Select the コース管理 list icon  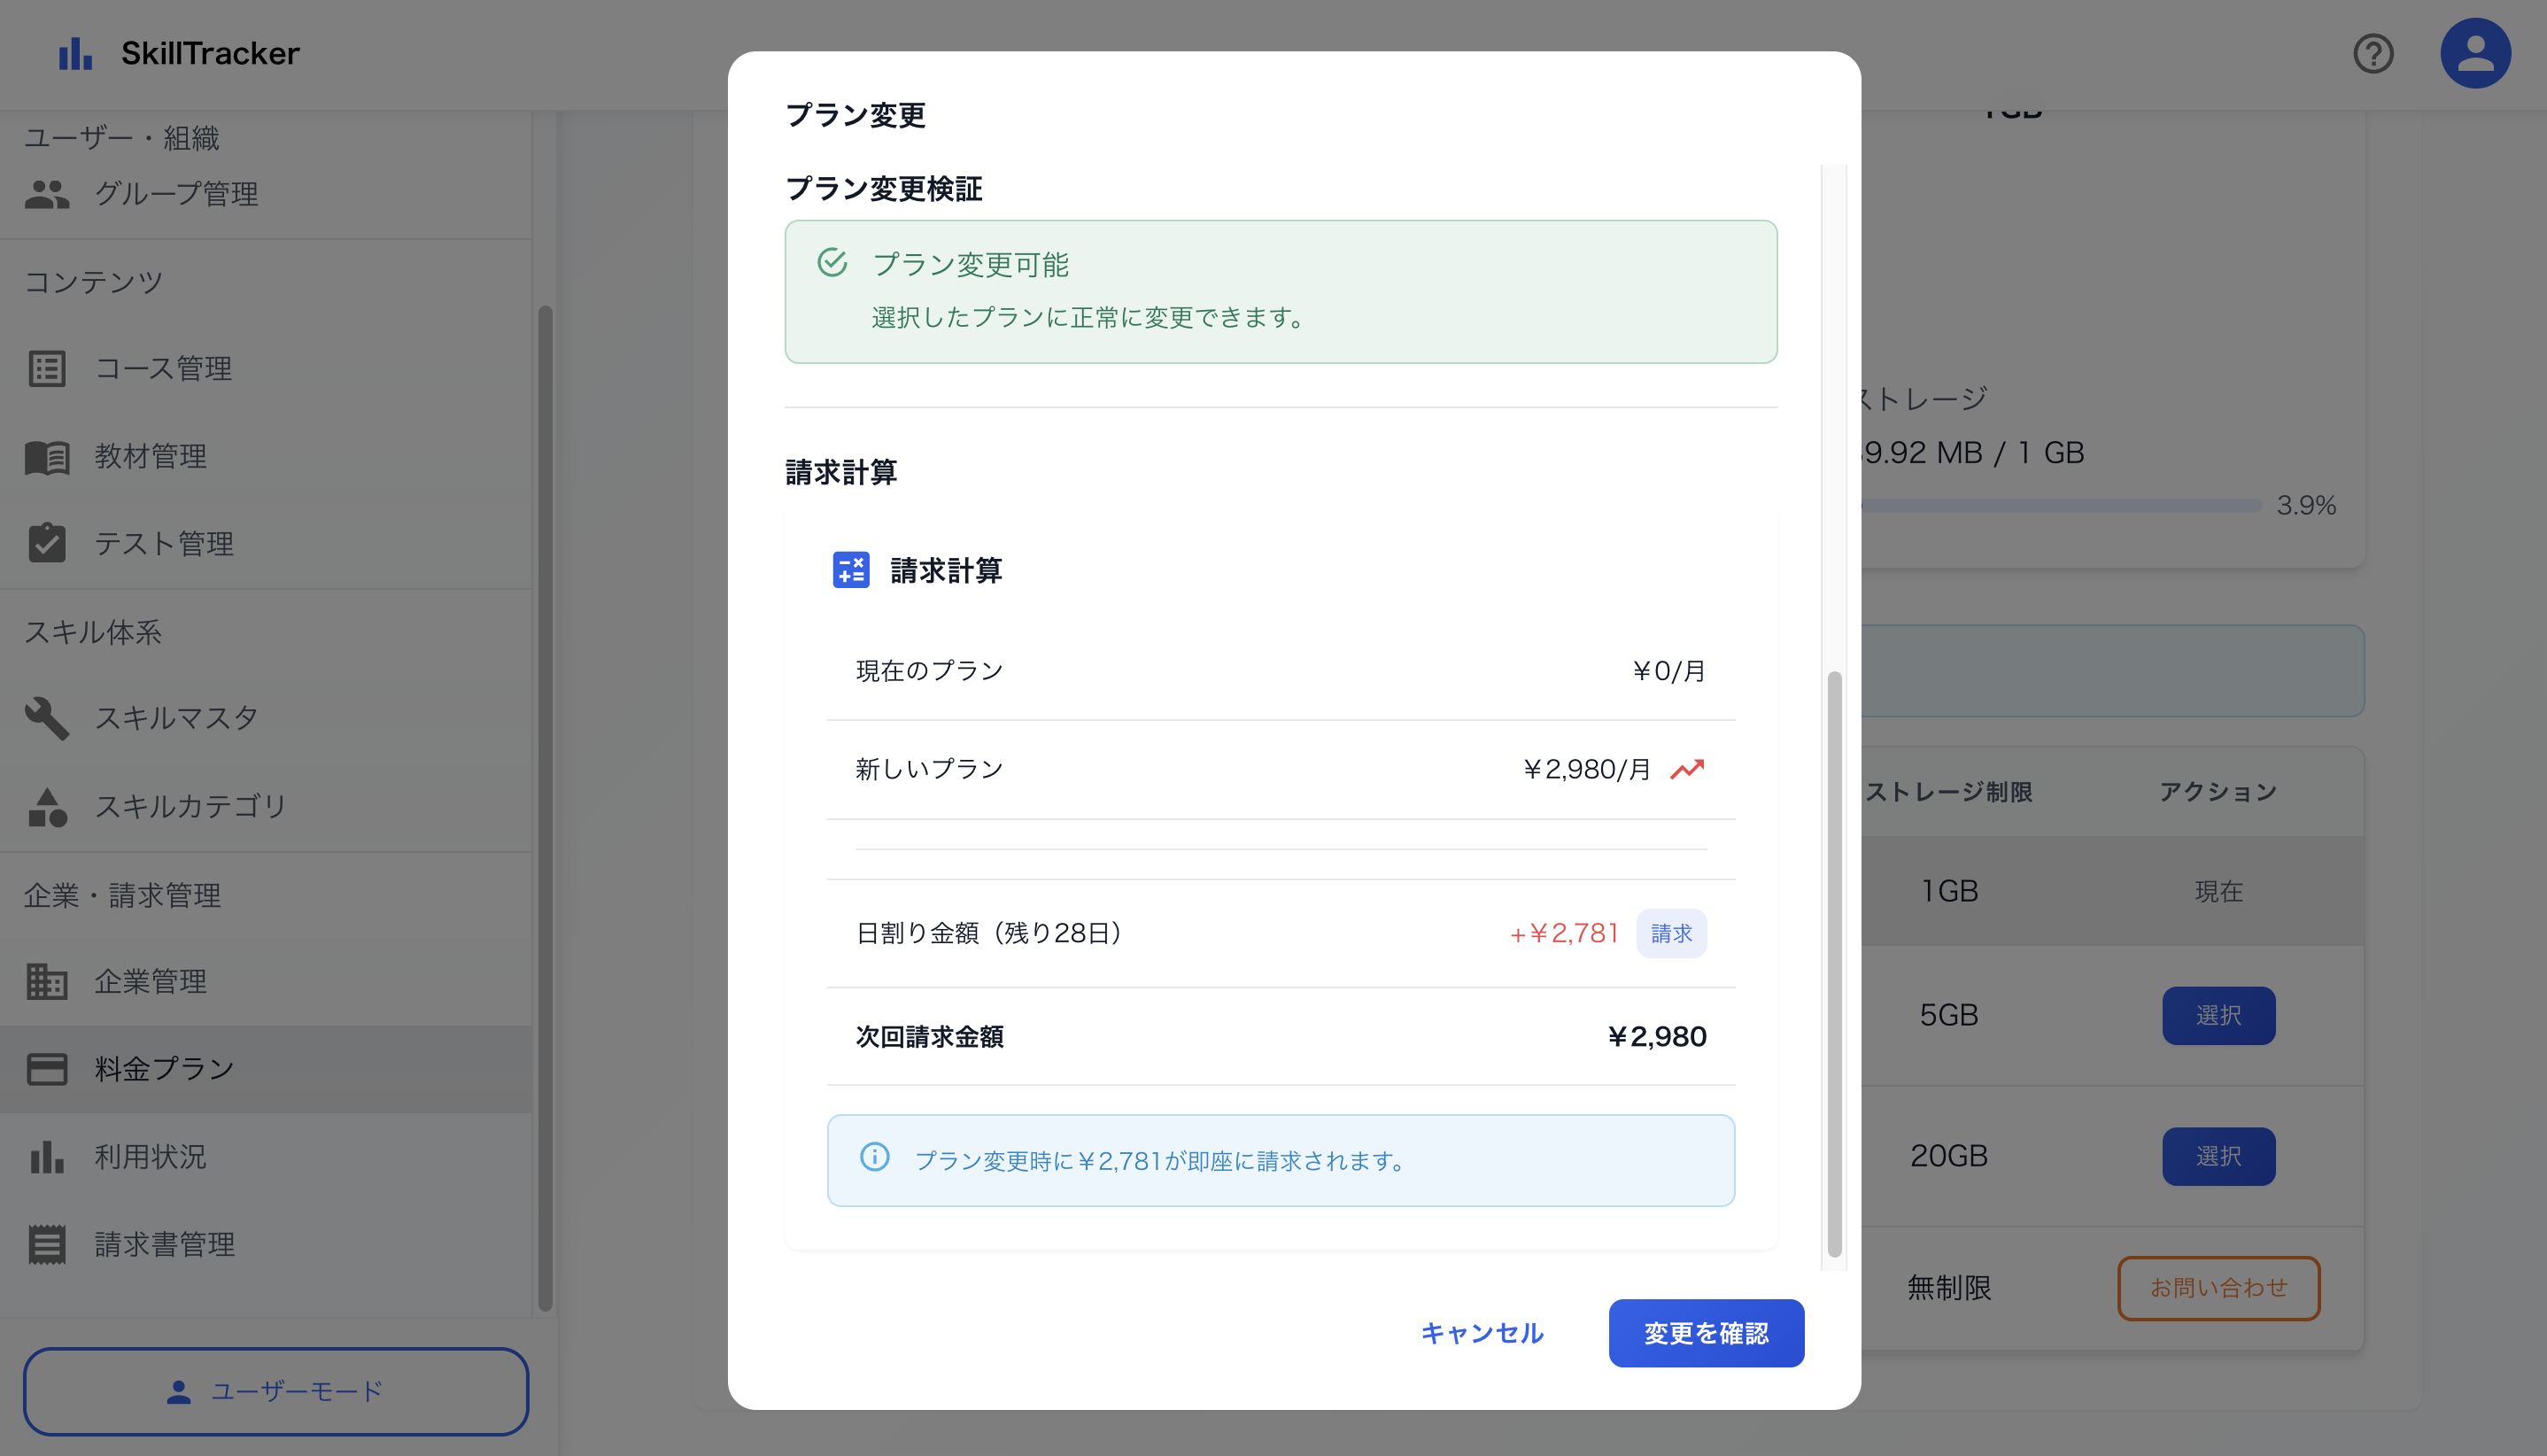47,368
